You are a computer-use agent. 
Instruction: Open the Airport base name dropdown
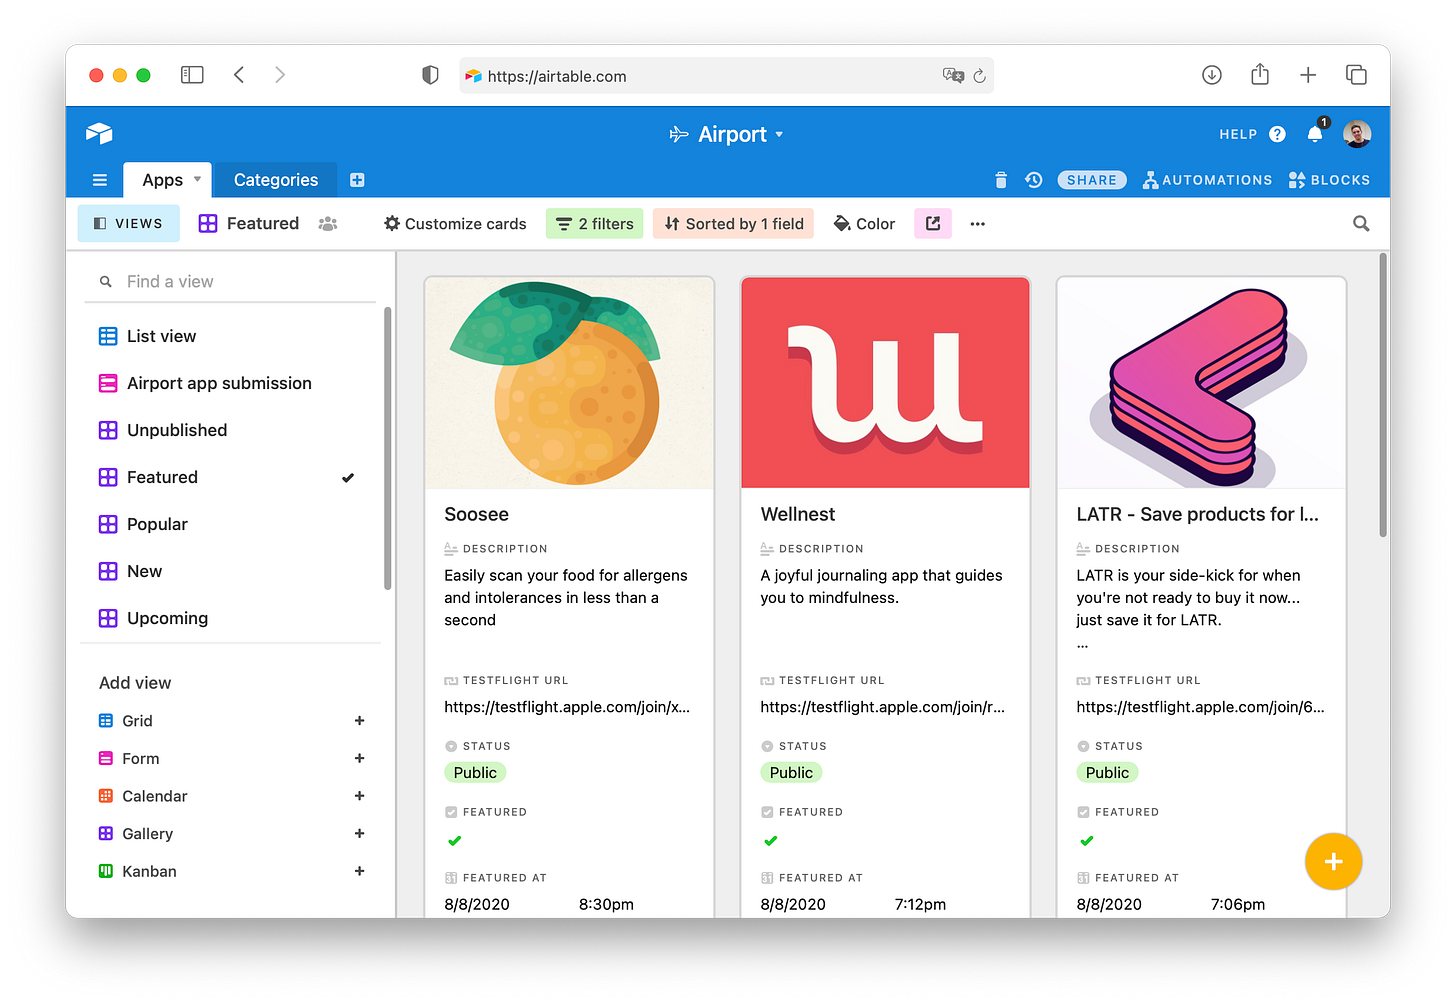pyautogui.click(x=727, y=134)
